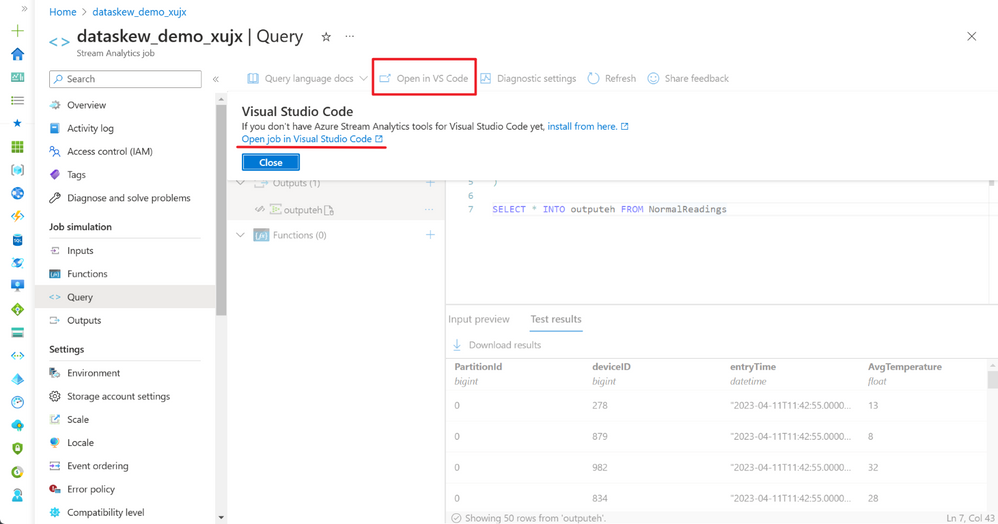Click Open in VS Code toolbar button
Viewport: 998px width, 524px height.
(x=424, y=78)
